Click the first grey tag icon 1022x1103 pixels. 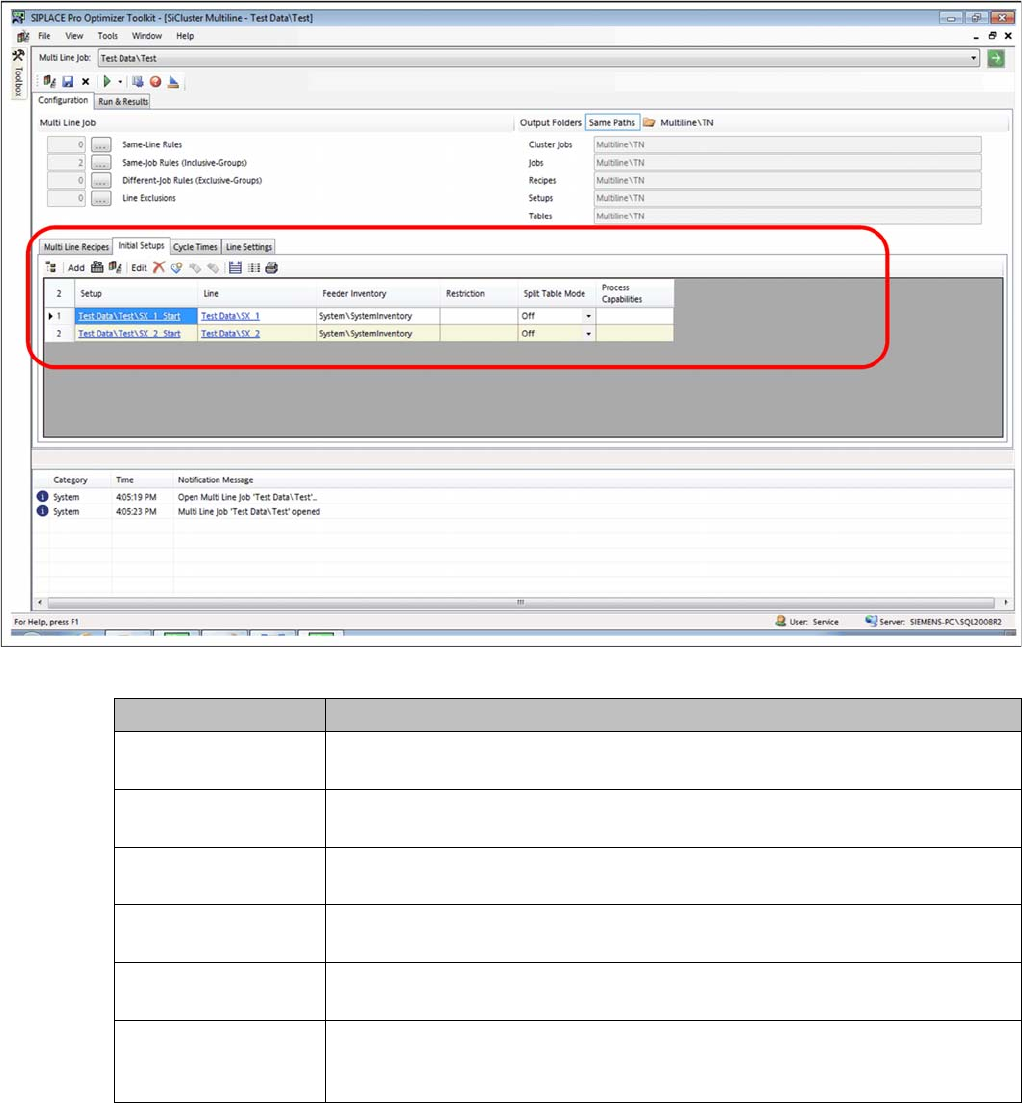coord(195,267)
